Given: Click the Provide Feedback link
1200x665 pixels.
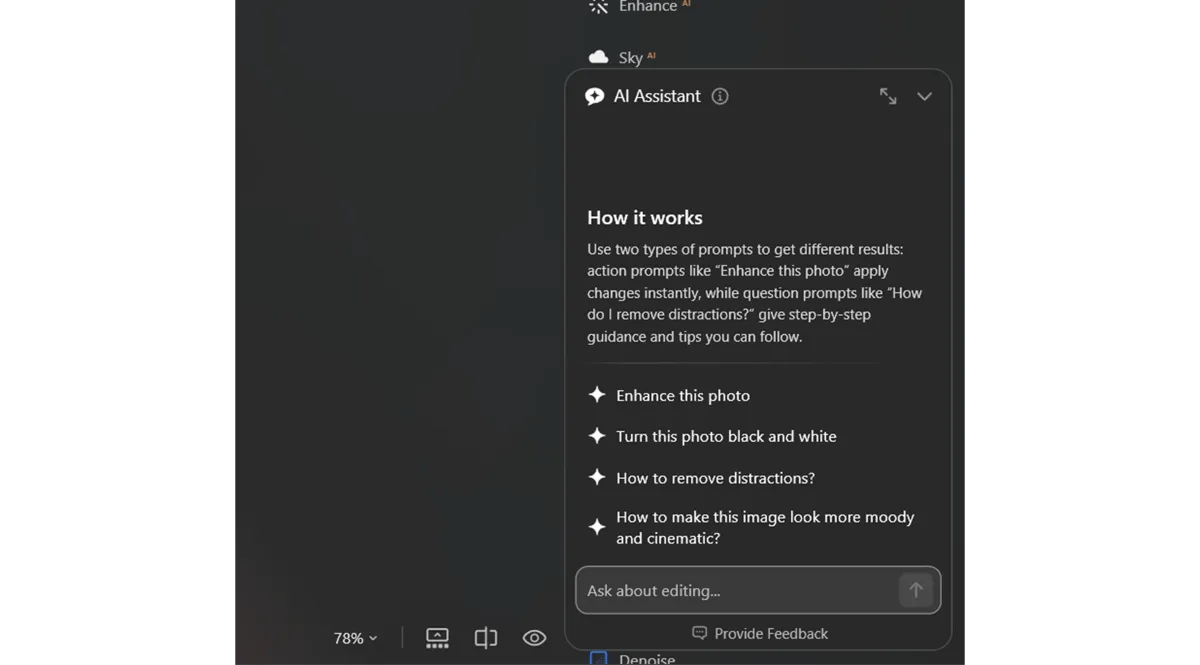Looking at the screenshot, I should click(x=771, y=633).
